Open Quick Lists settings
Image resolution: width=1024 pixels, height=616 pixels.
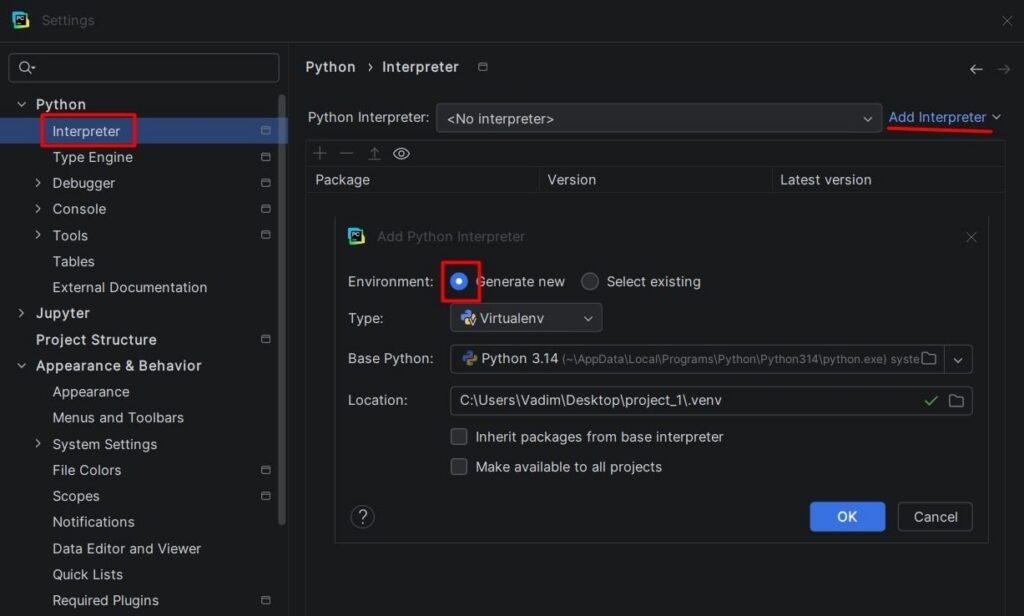88,574
